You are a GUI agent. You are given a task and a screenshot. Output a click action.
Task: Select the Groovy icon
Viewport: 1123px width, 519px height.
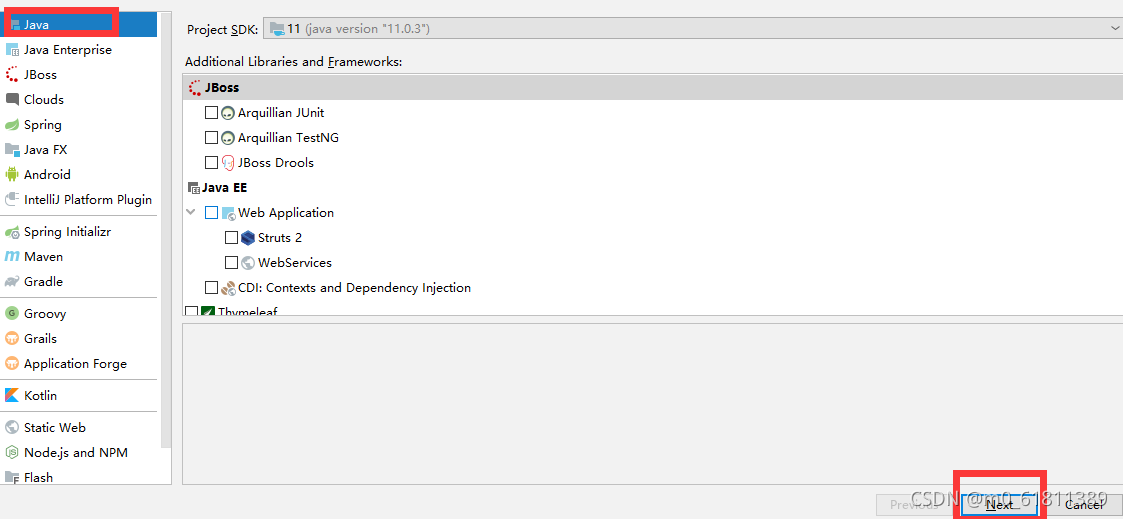(11, 313)
